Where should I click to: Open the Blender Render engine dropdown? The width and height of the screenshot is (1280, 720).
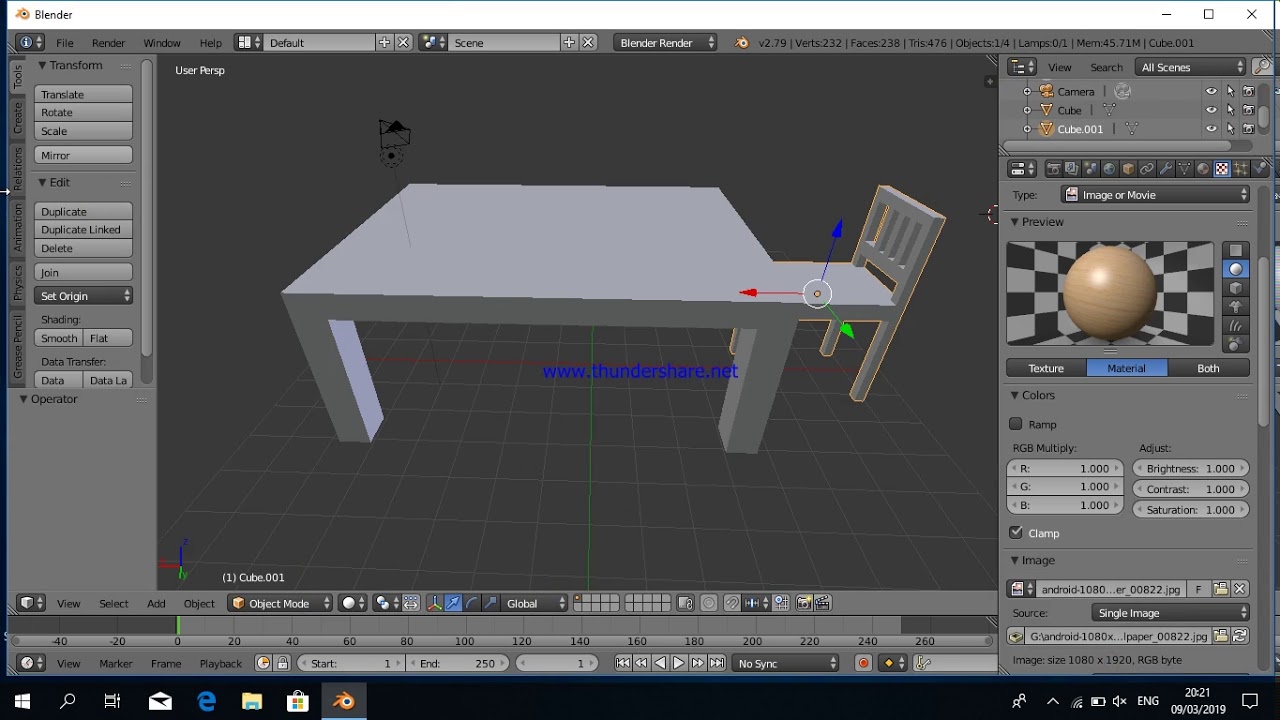pos(665,43)
